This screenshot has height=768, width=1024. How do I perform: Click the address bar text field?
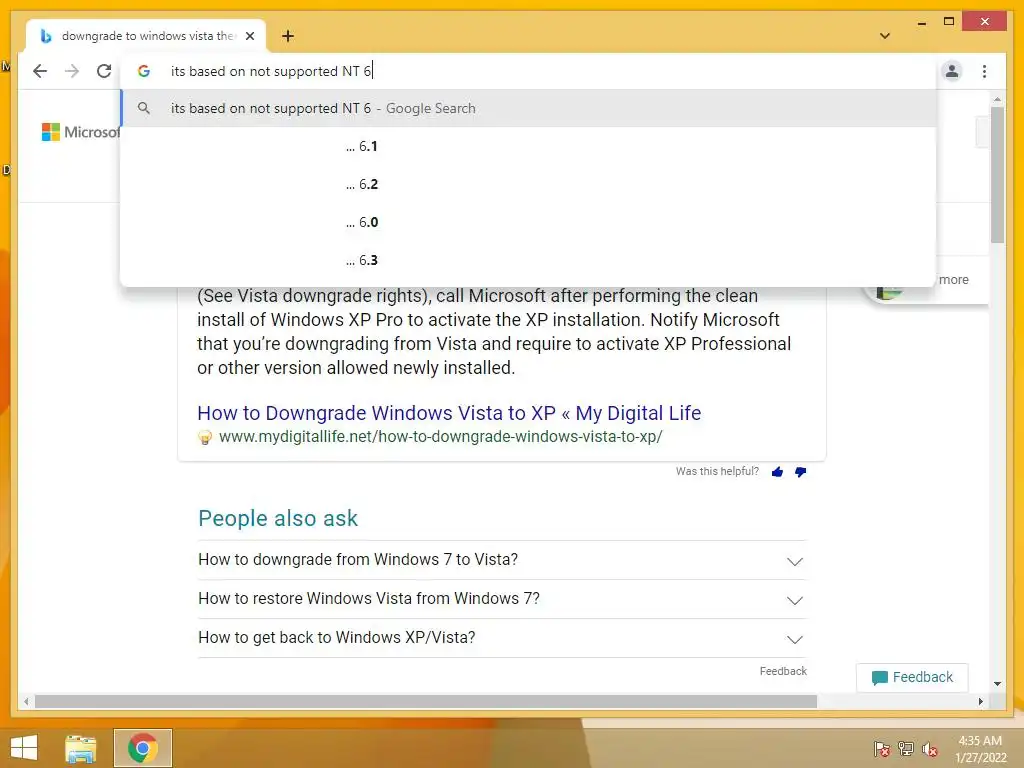pos(529,71)
